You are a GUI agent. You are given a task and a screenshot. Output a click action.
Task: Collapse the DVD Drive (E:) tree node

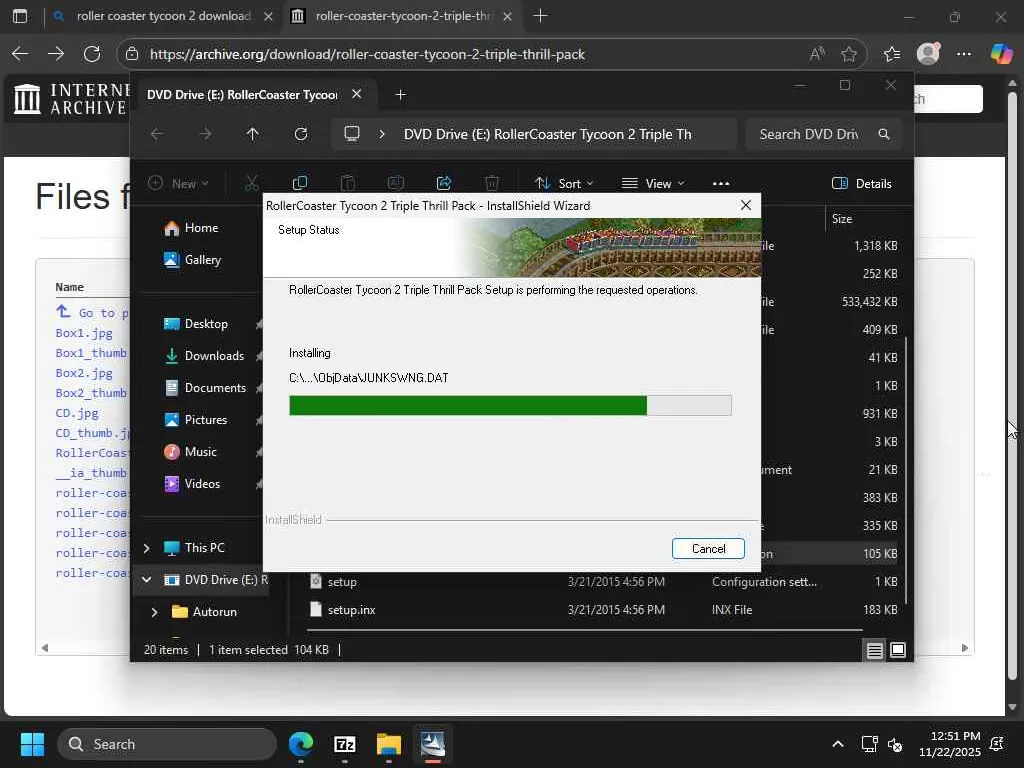(x=146, y=580)
